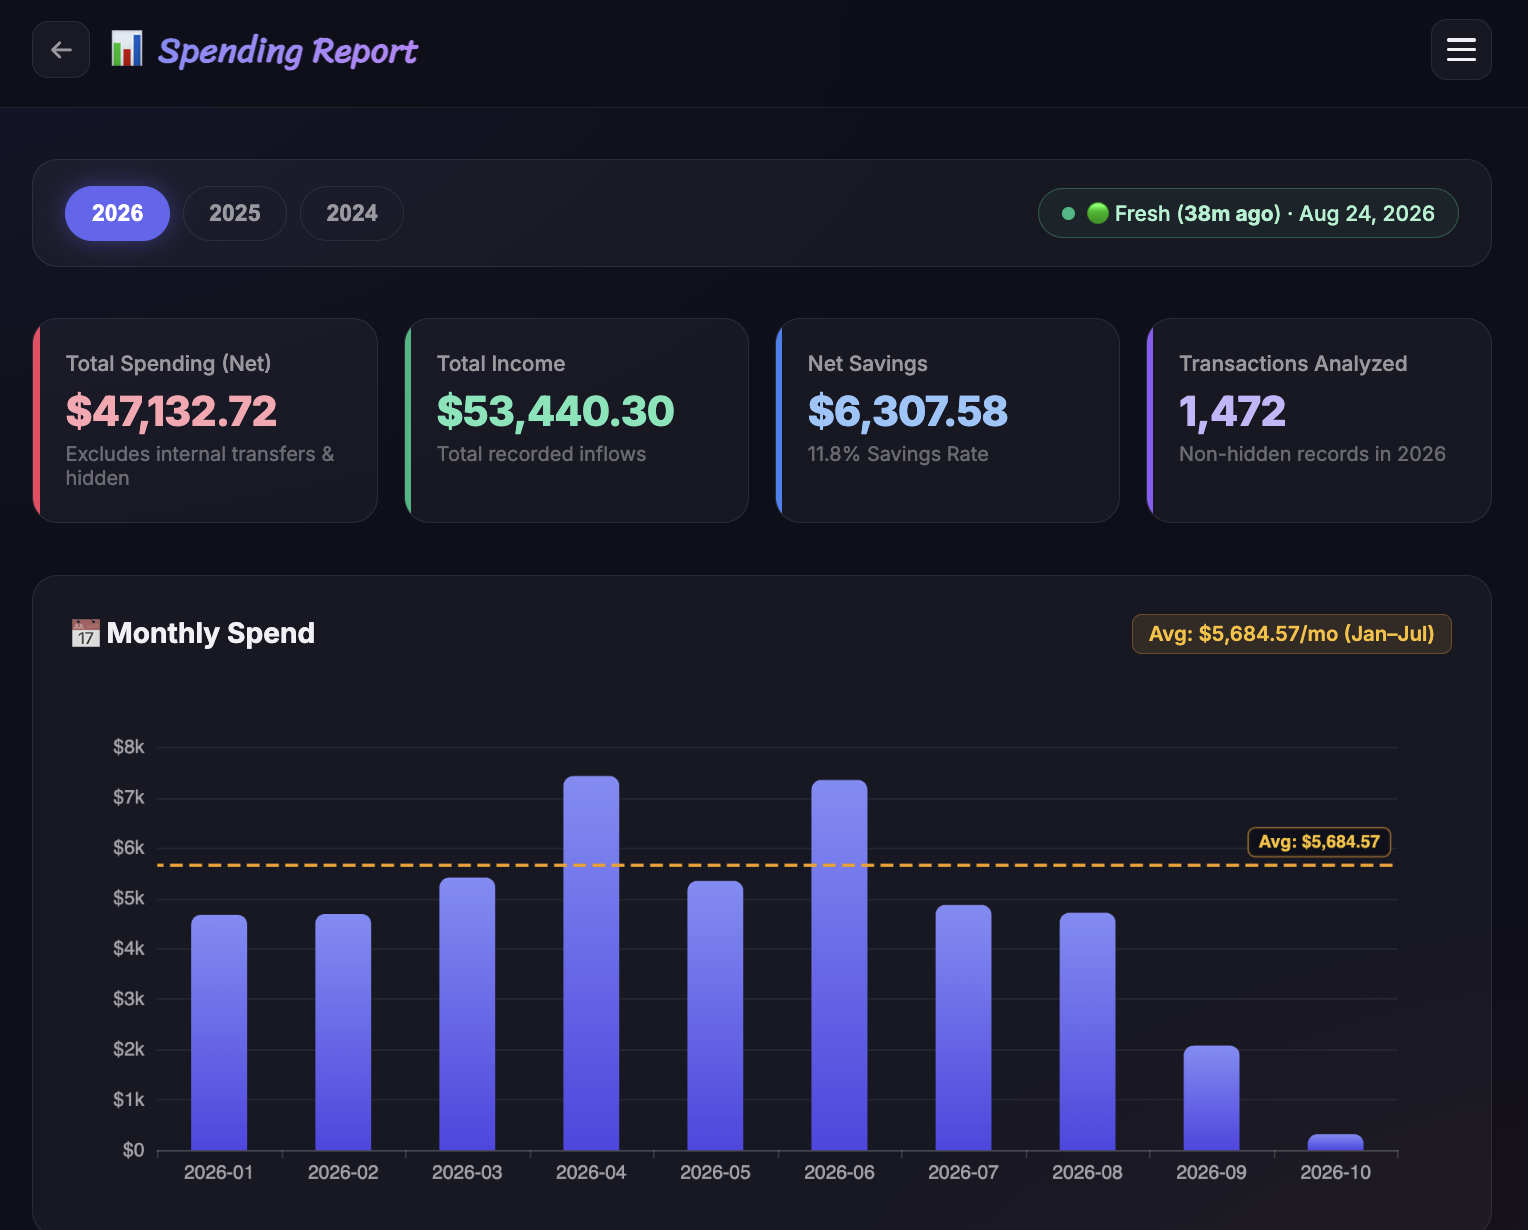Open the Total Income card
Screen dimensions: 1528x1230
[577, 420]
